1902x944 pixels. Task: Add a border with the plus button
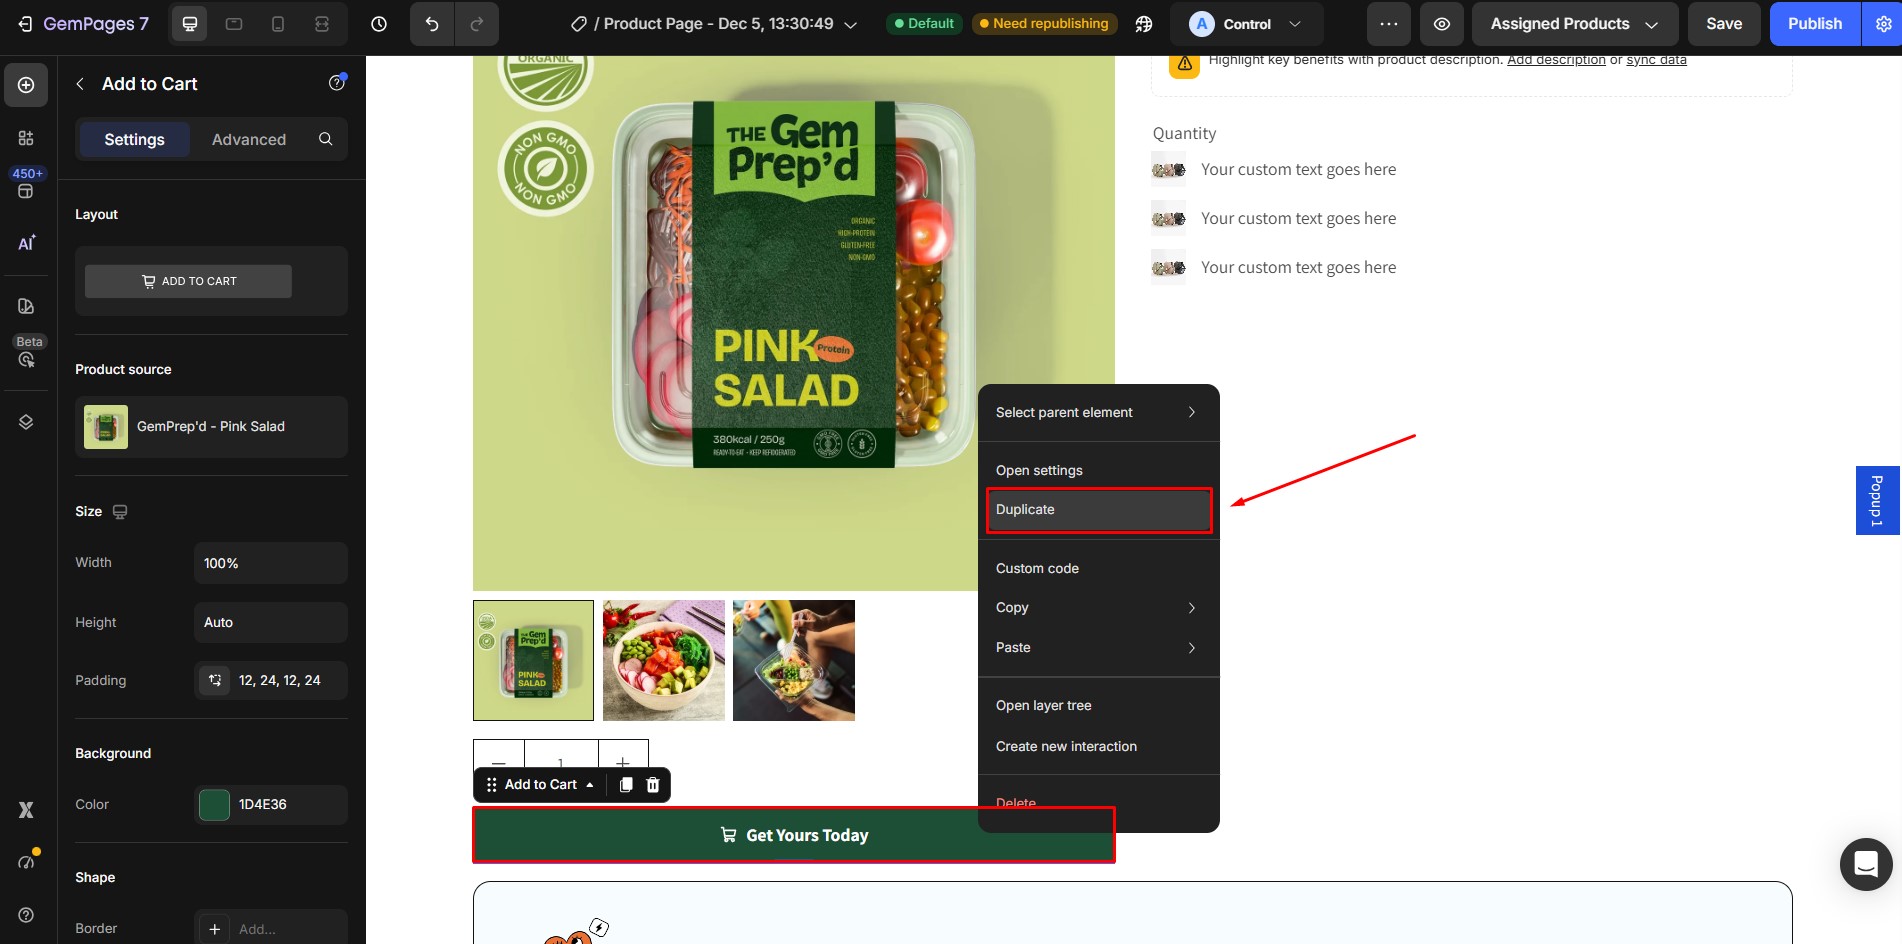coord(214,929)
